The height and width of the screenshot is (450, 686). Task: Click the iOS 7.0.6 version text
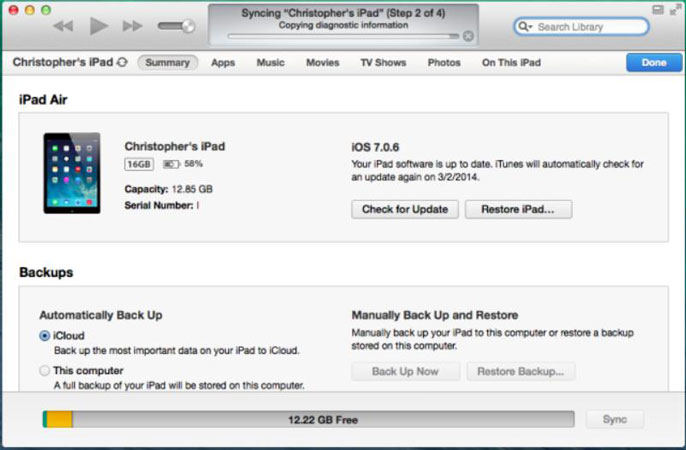click(375, 147)
